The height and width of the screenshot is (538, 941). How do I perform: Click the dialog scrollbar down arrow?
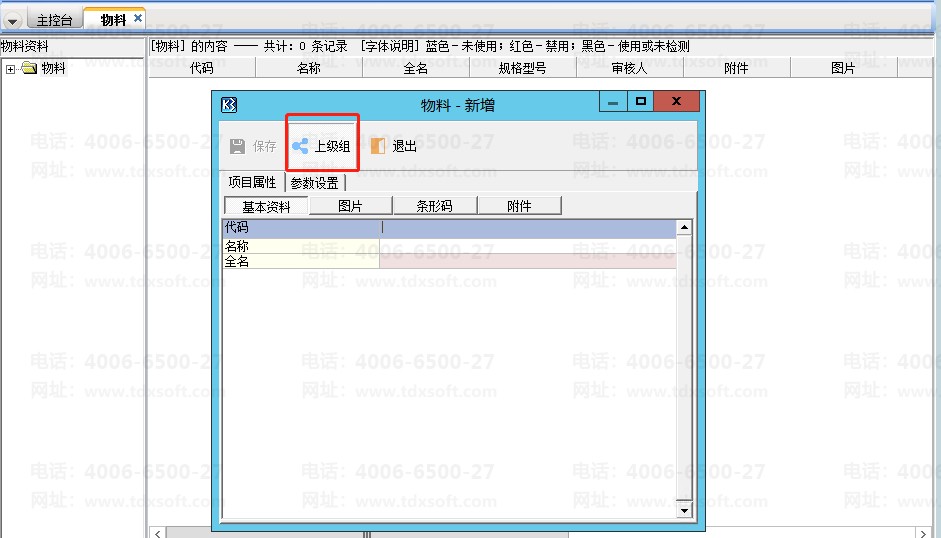click(684, 510)
